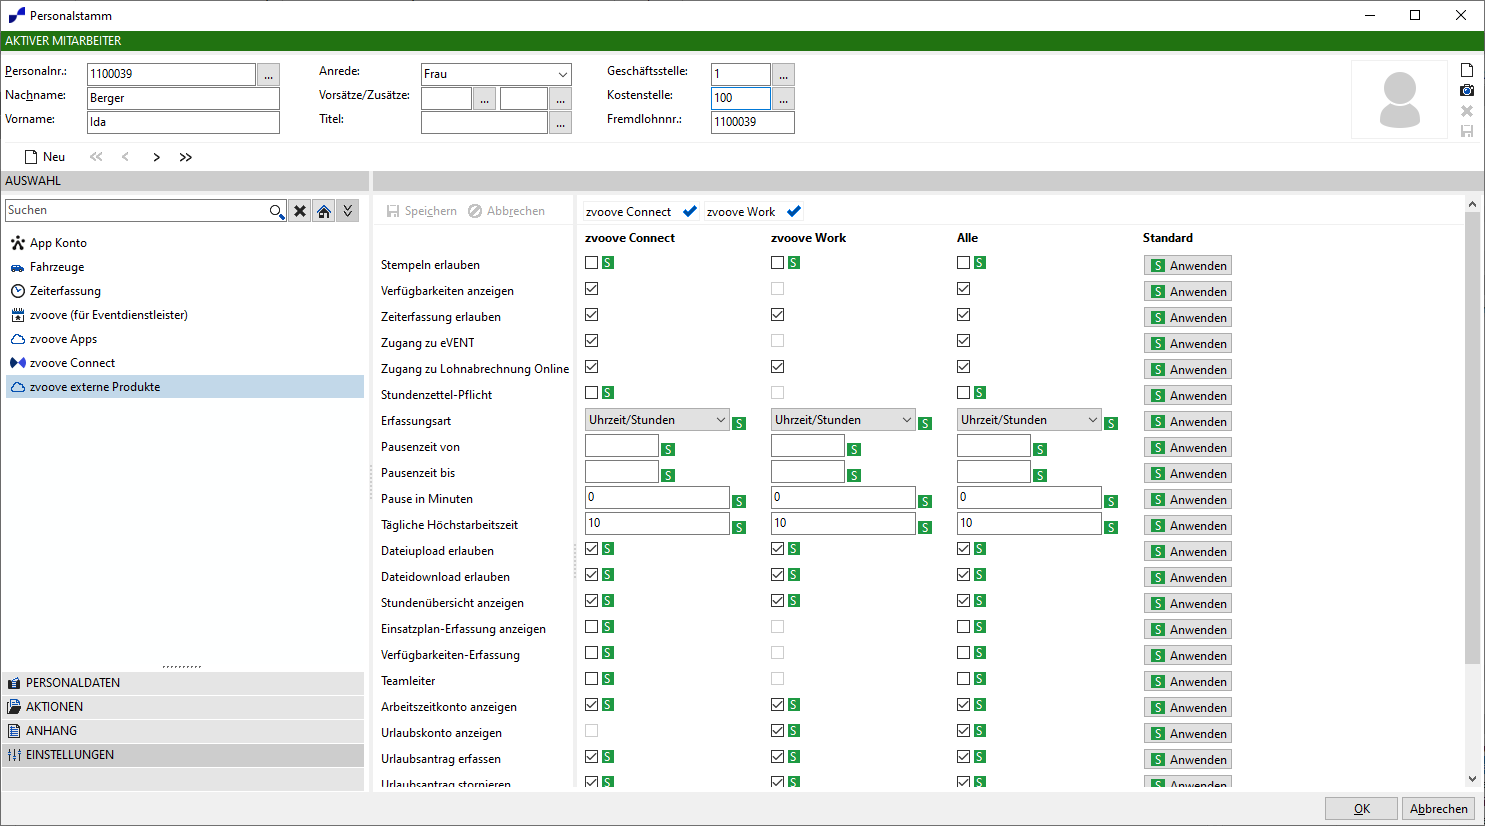Viewport: 1485px width, 826px height.
Task: Click the OK button
Action: point(1361,809)
